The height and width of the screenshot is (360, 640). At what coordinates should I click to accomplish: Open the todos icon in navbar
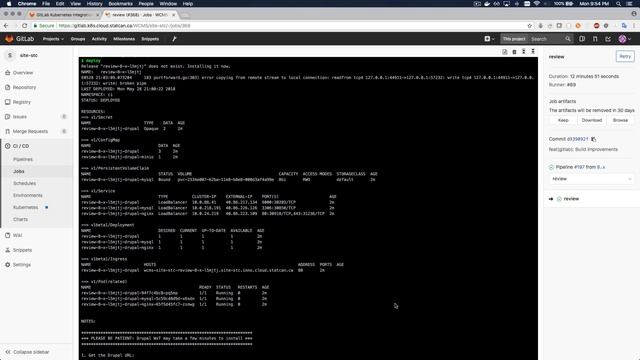point(608,39)
